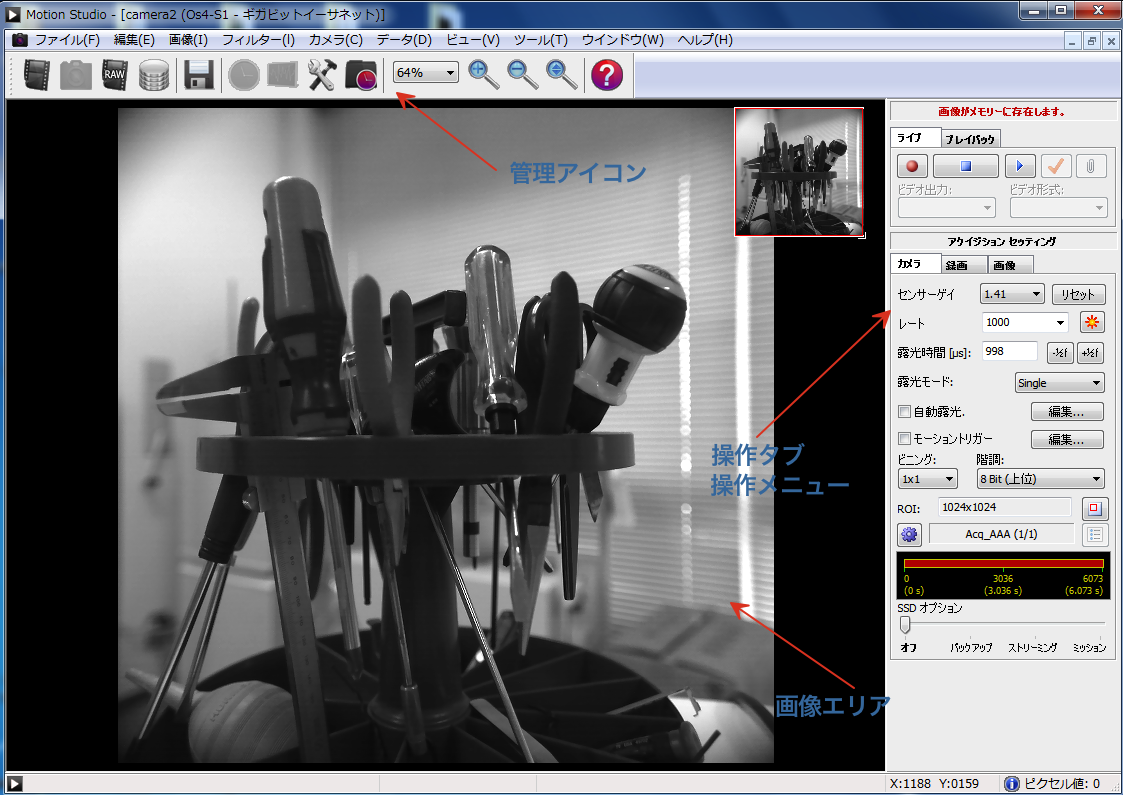Click the zoom out magnifier
The height and width of the screenshot is (795, 1123).
pyautogui.click(x=522, y=74)
